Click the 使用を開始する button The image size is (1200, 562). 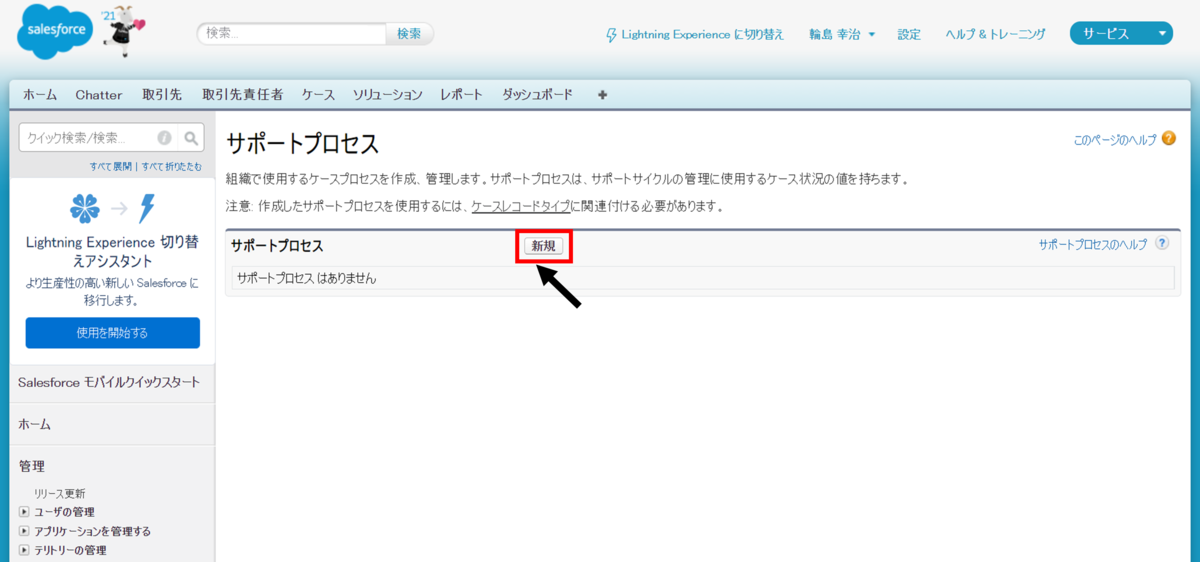[x=112, y=333]
